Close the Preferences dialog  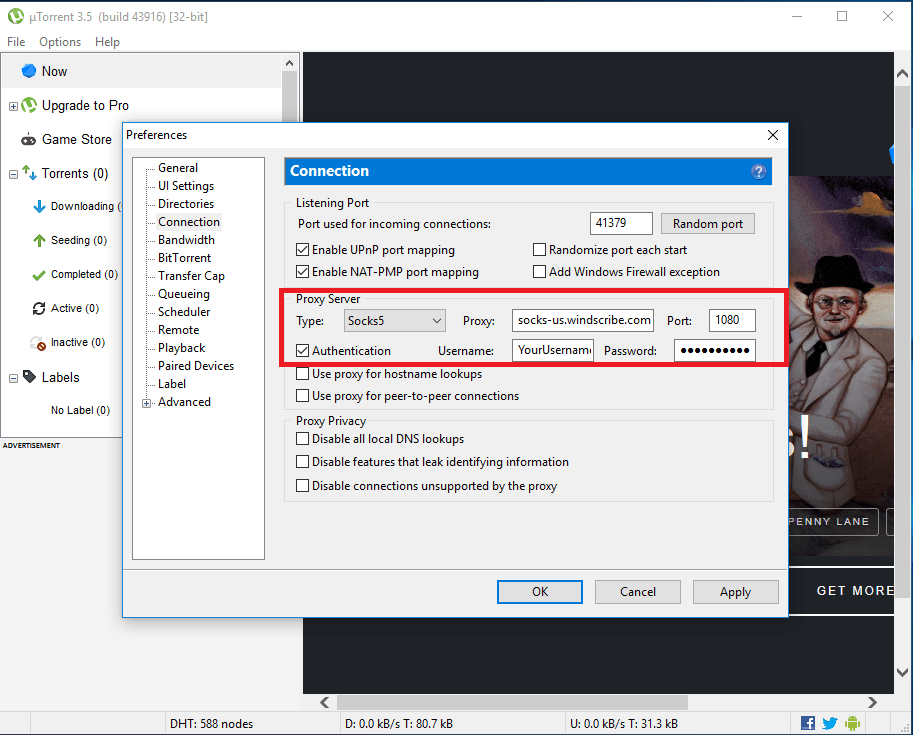773,135
